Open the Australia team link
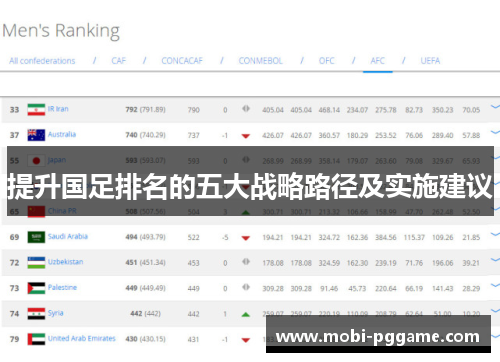The width and height of the screenshot is (500, 362). [x=62, y=134]
